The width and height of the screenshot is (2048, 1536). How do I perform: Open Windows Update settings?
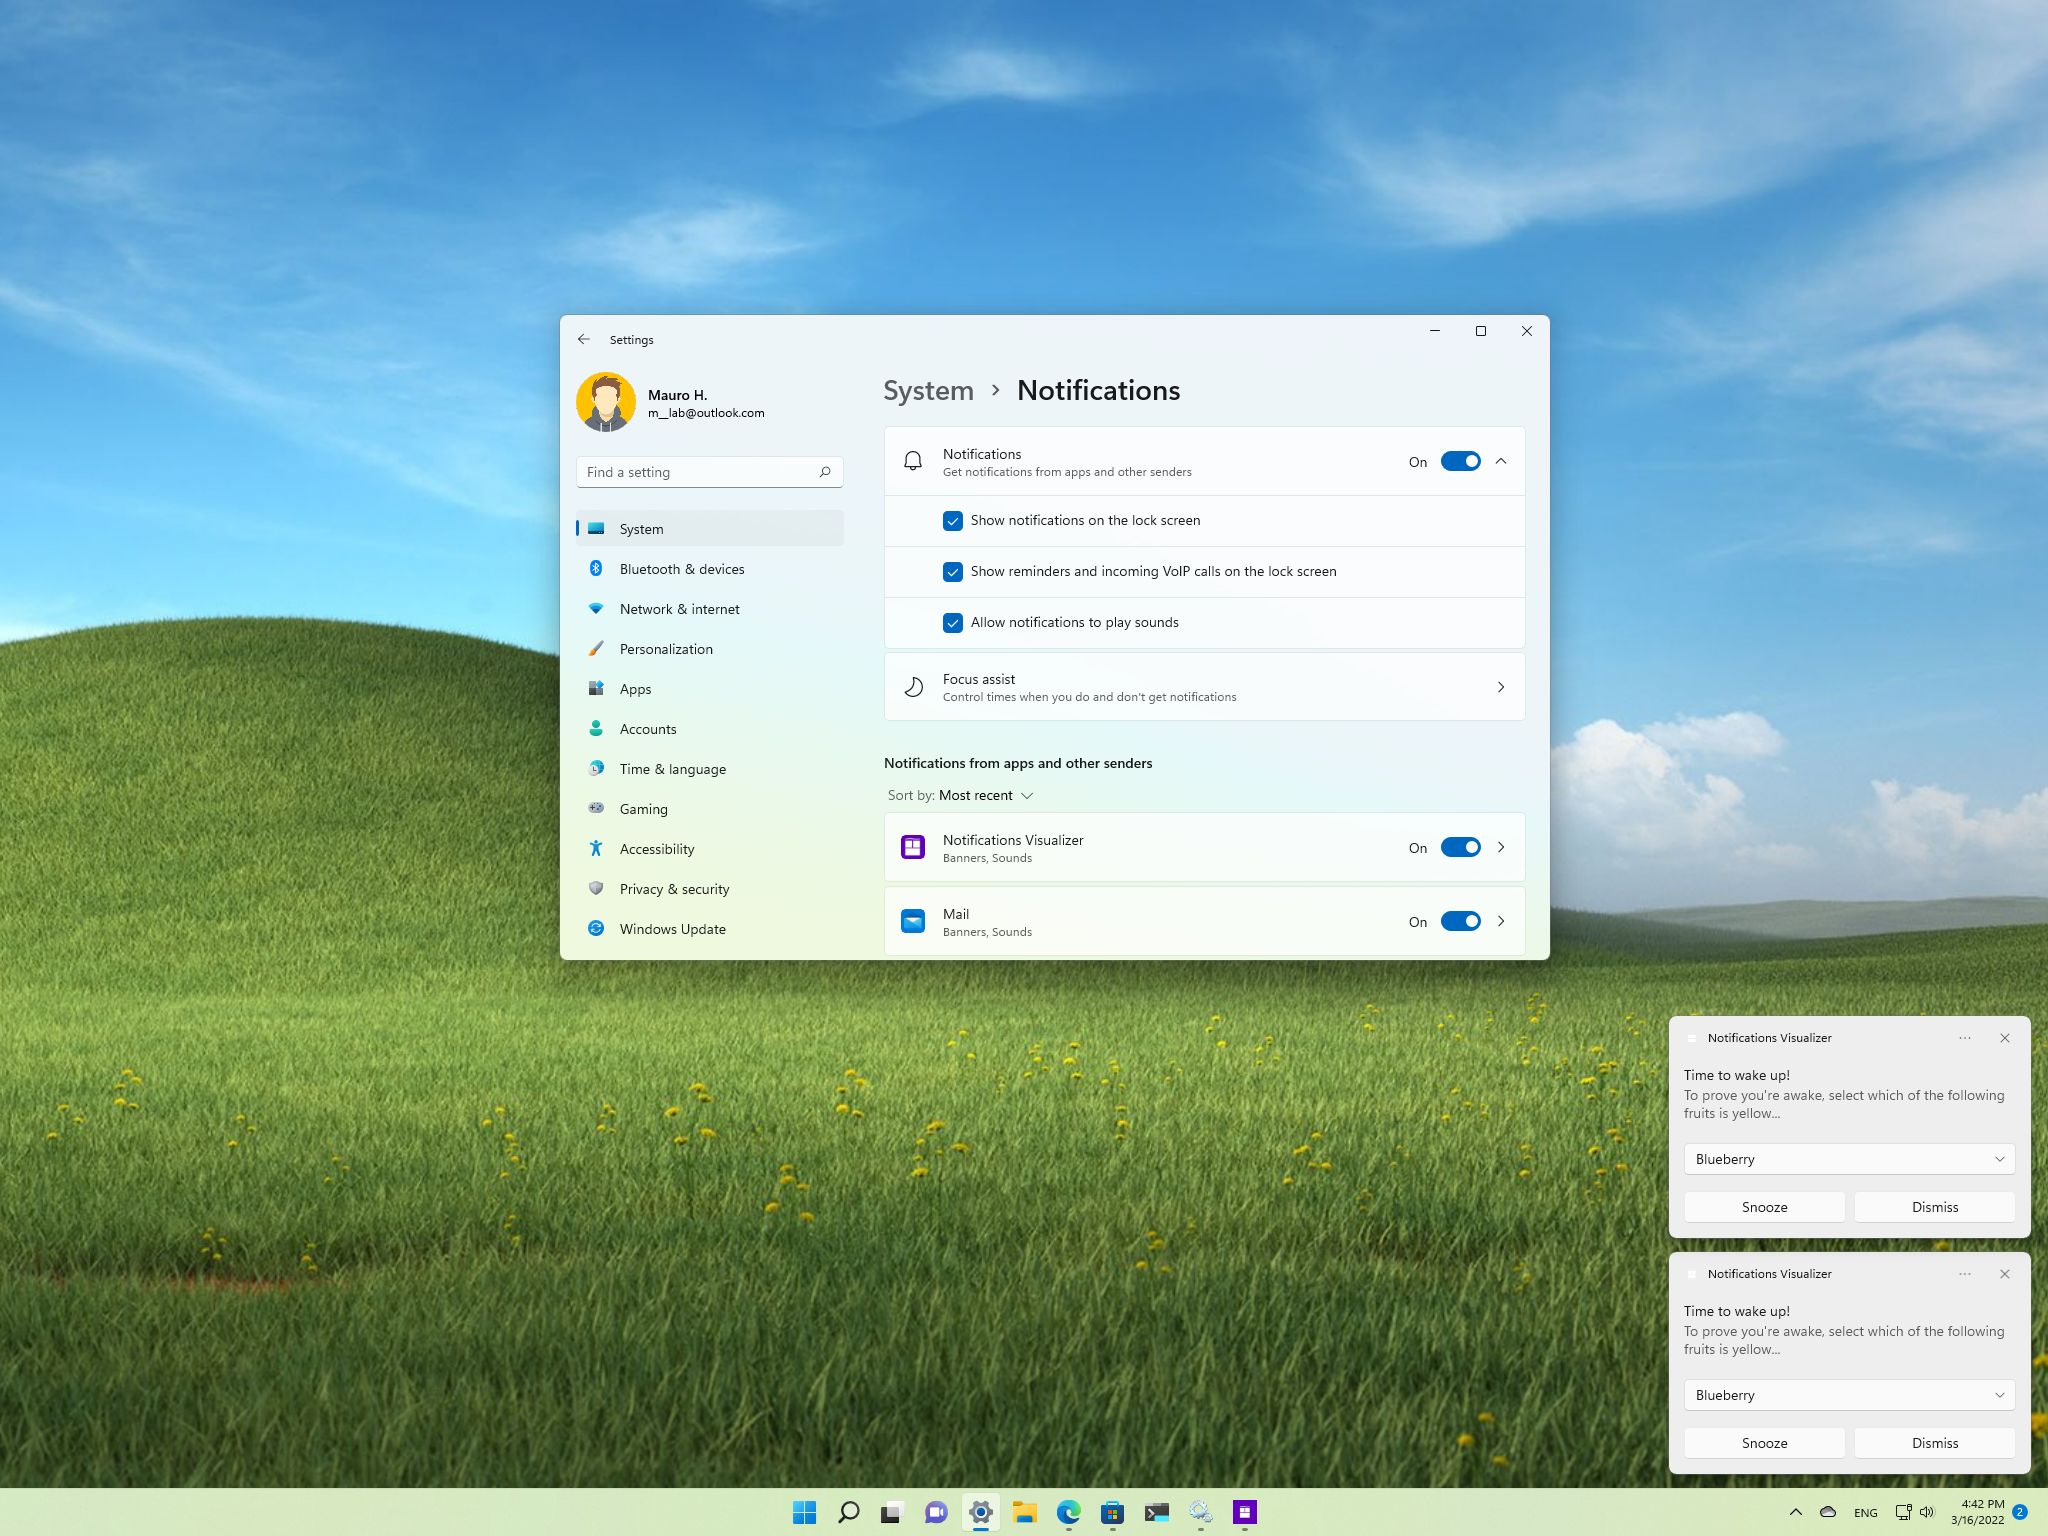point(672,928)
